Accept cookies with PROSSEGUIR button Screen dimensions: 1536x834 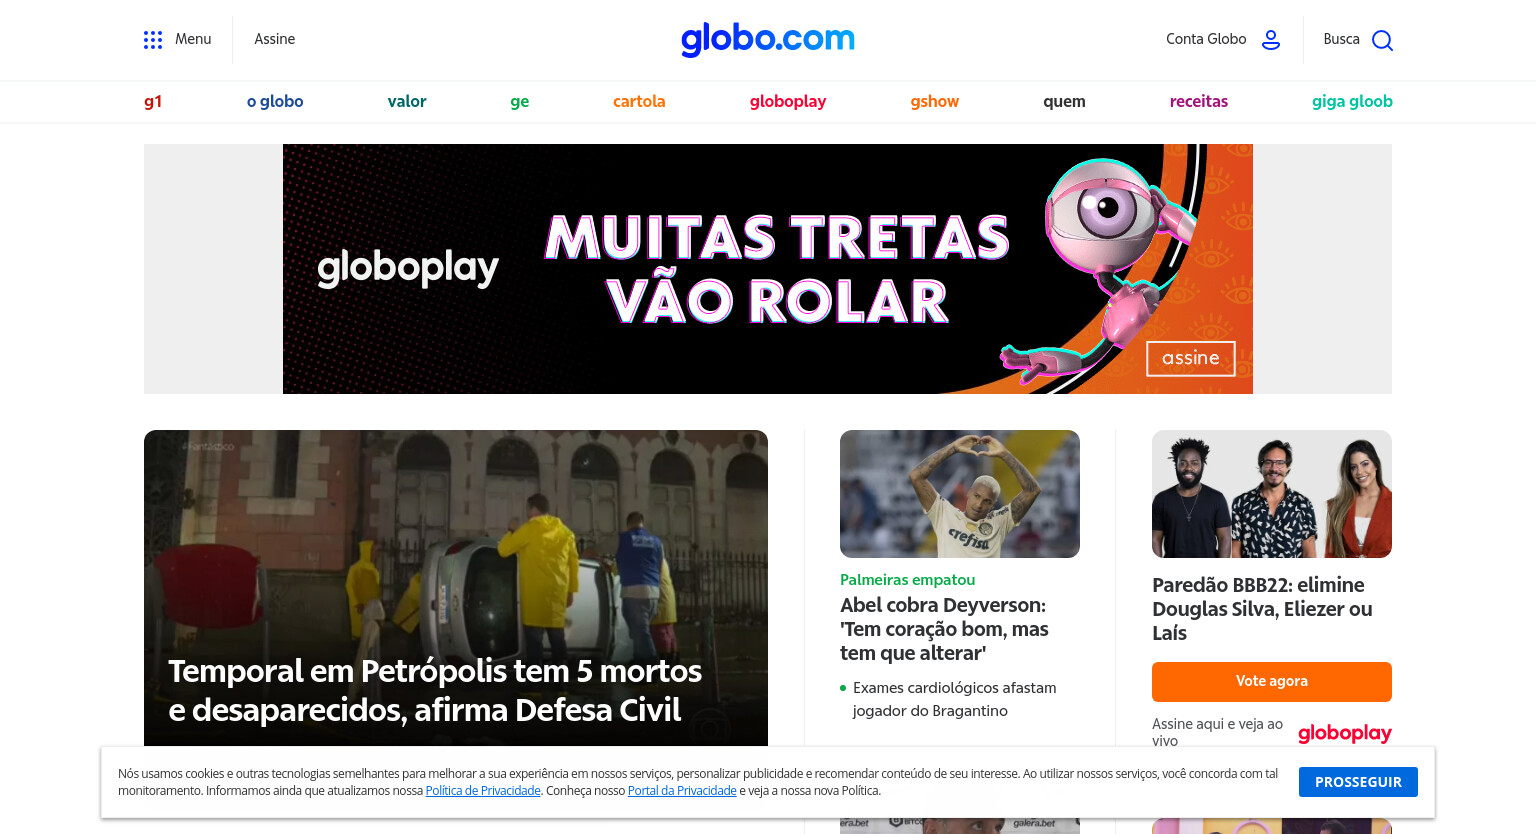1358,782
